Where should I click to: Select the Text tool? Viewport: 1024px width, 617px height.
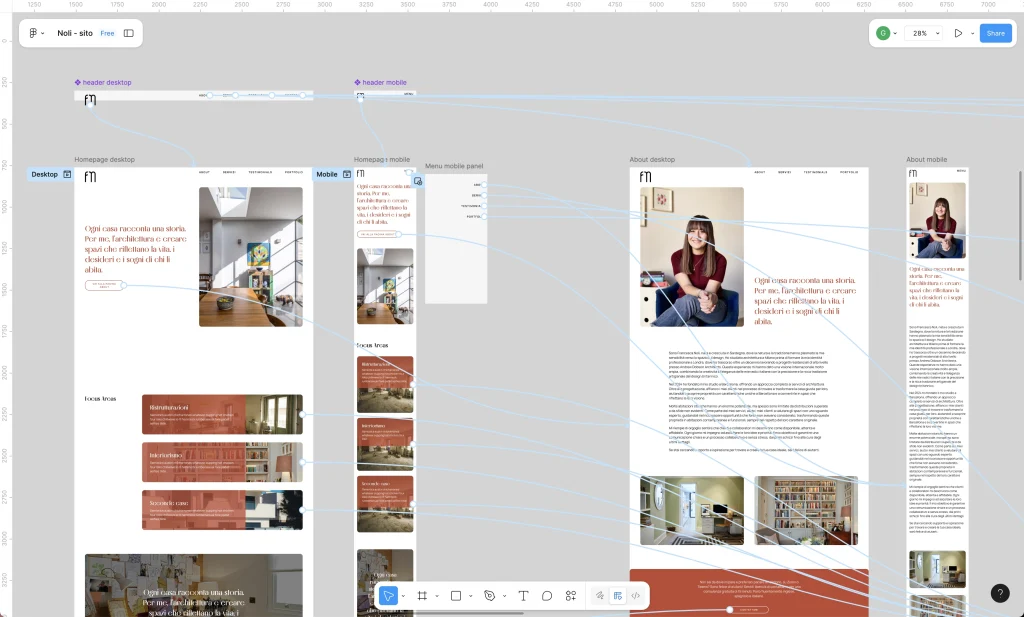(523, 596)
